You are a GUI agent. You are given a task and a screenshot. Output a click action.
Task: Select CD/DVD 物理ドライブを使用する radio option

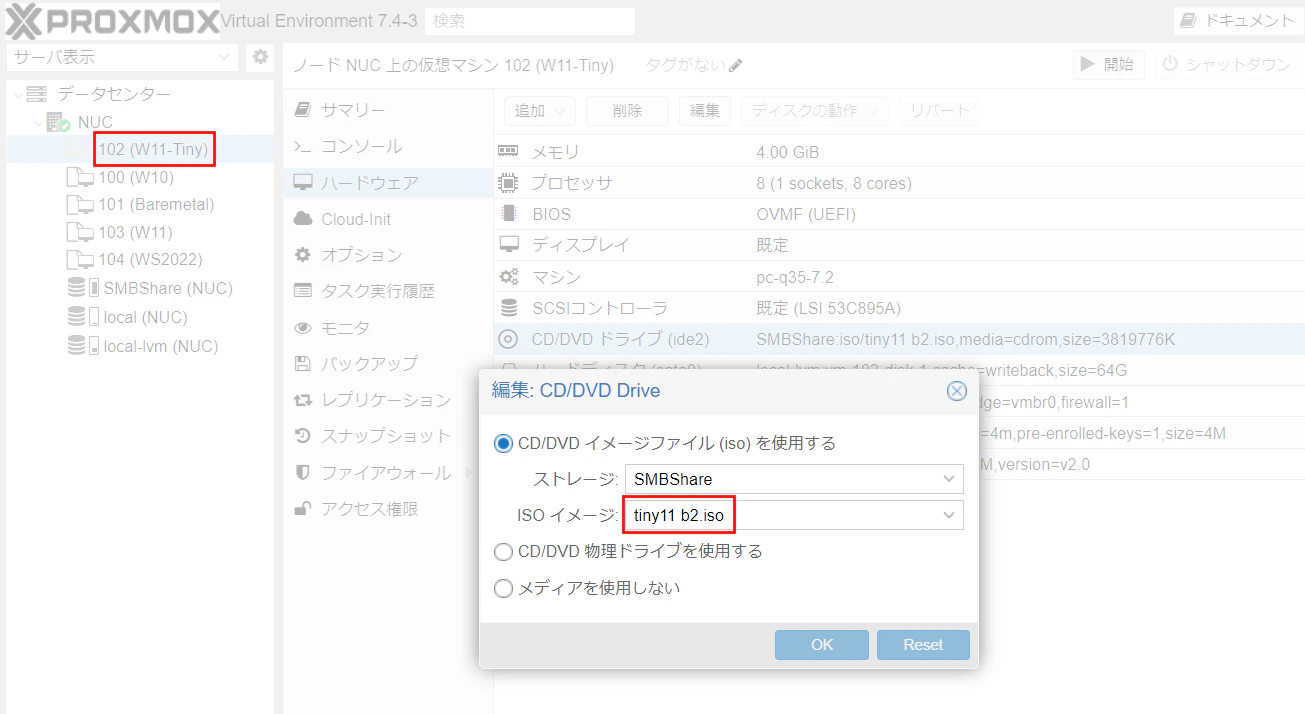(x=504, y=551)
